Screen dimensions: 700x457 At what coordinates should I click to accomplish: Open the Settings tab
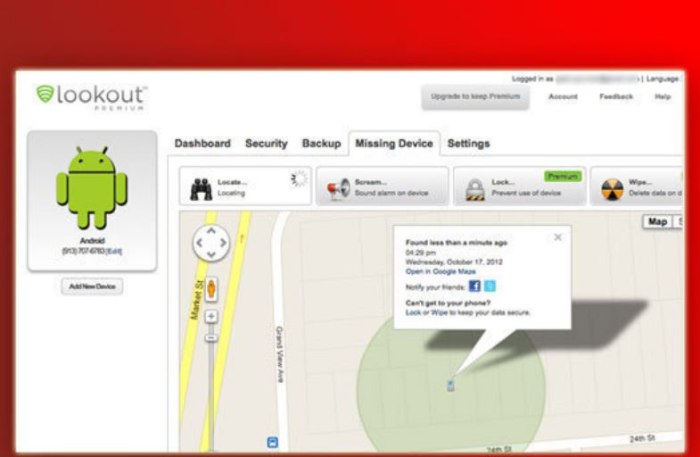point(469,143)
